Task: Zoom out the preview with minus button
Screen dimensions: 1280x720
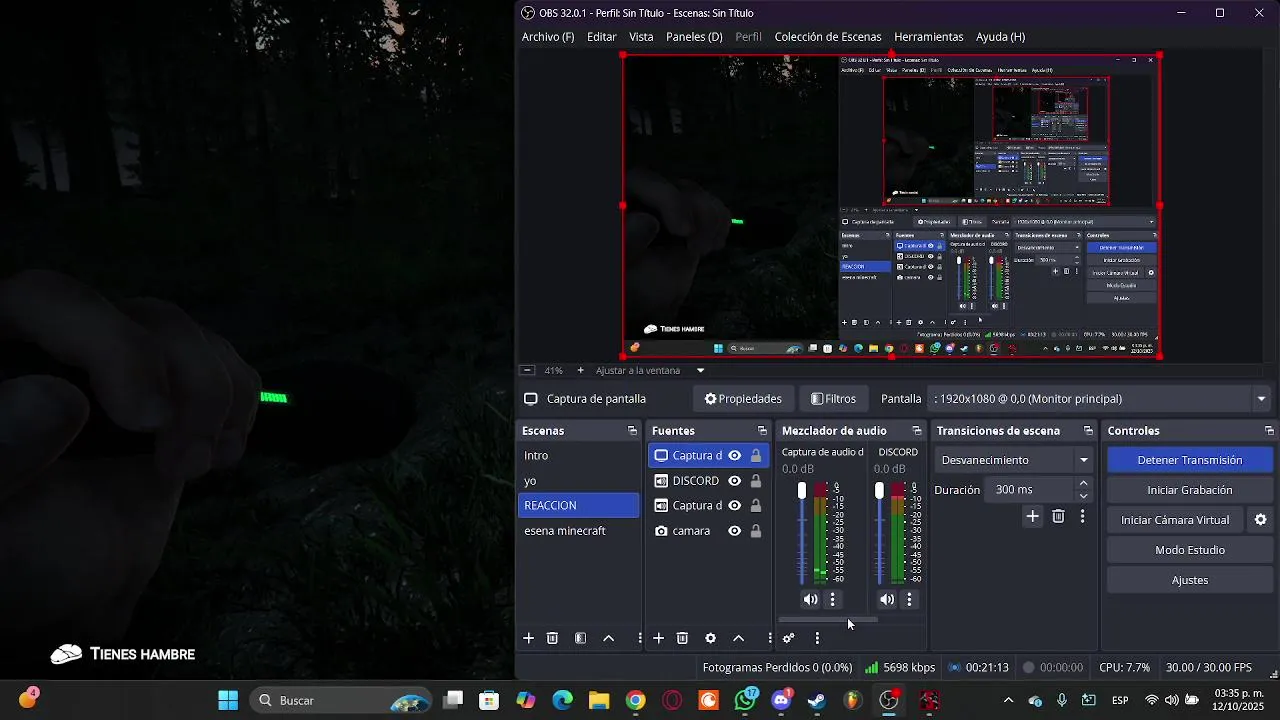Action: (x=527, y=370)
